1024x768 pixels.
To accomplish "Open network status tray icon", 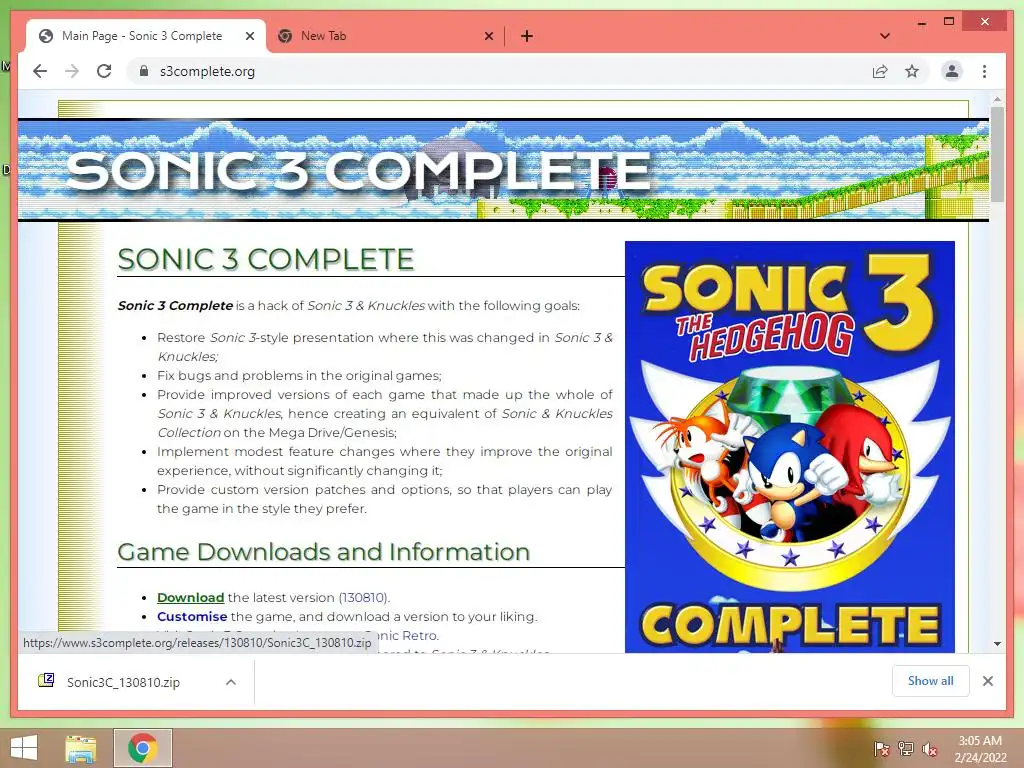I will pyautogui.click(x=906, y=749).
